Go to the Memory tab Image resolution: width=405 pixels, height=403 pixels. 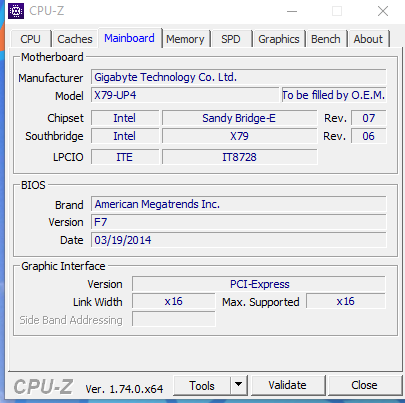coord(185,39)
